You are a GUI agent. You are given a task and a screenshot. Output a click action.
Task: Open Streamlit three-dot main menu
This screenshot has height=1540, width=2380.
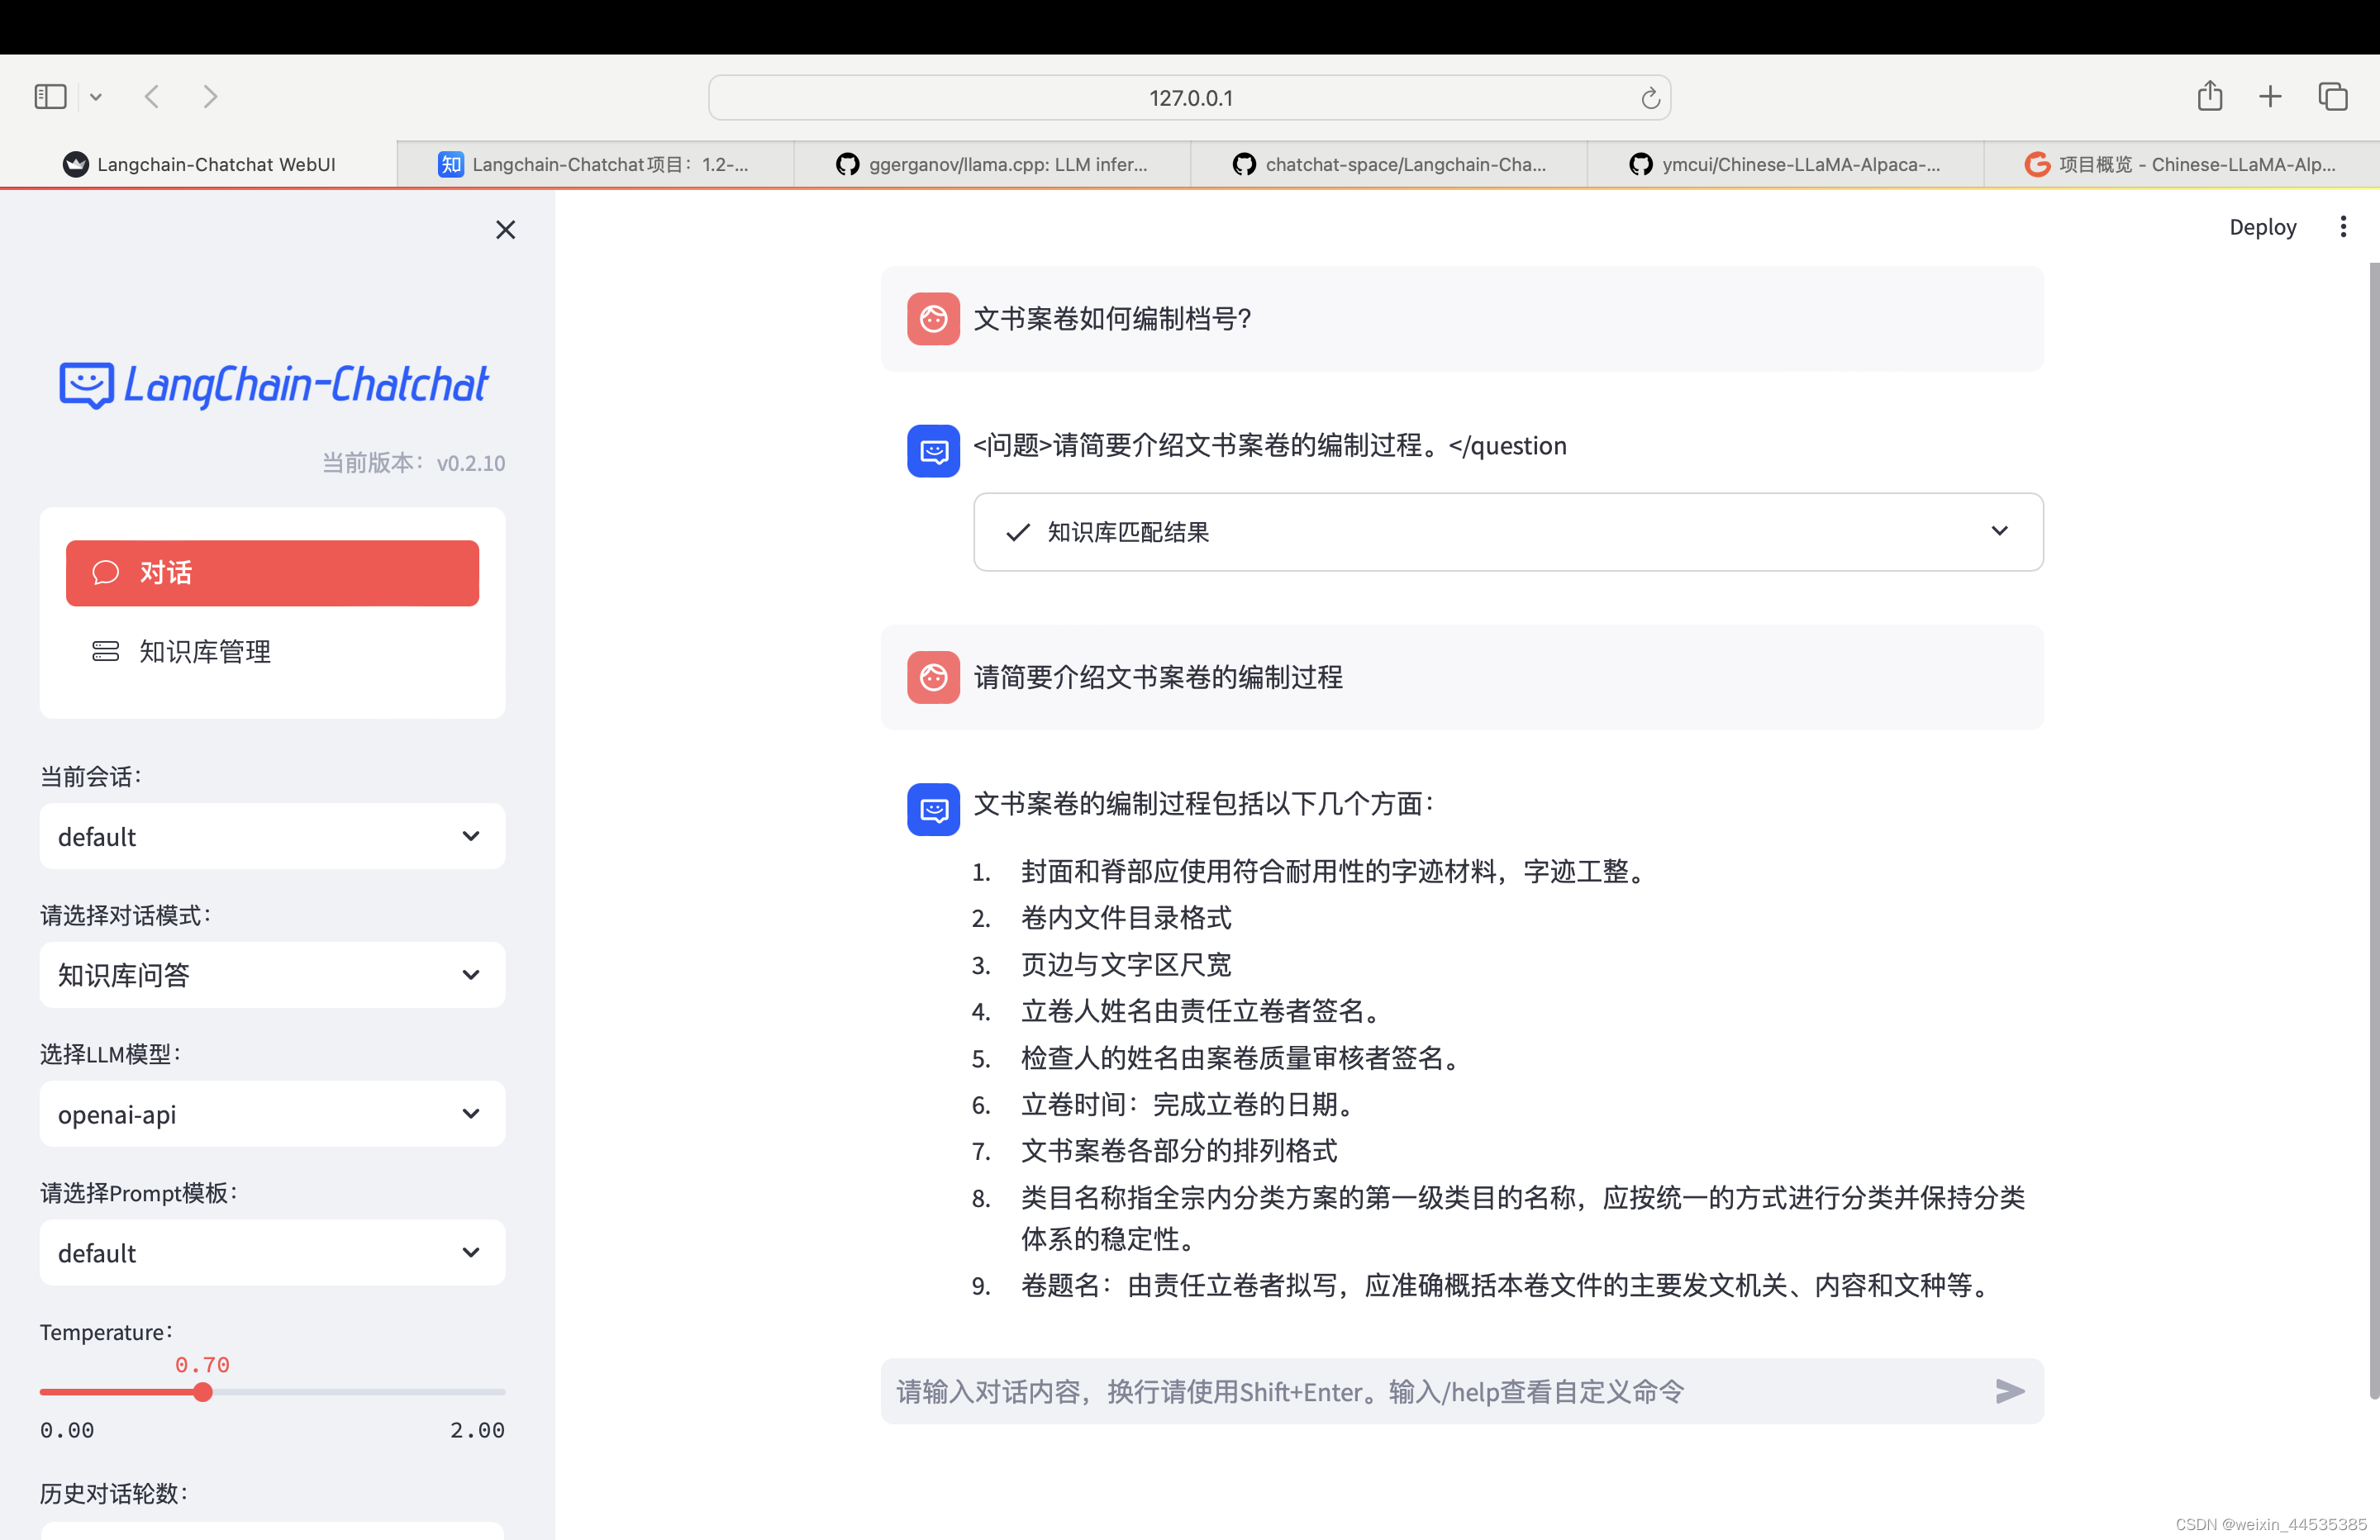click(x=2343, y=227)
